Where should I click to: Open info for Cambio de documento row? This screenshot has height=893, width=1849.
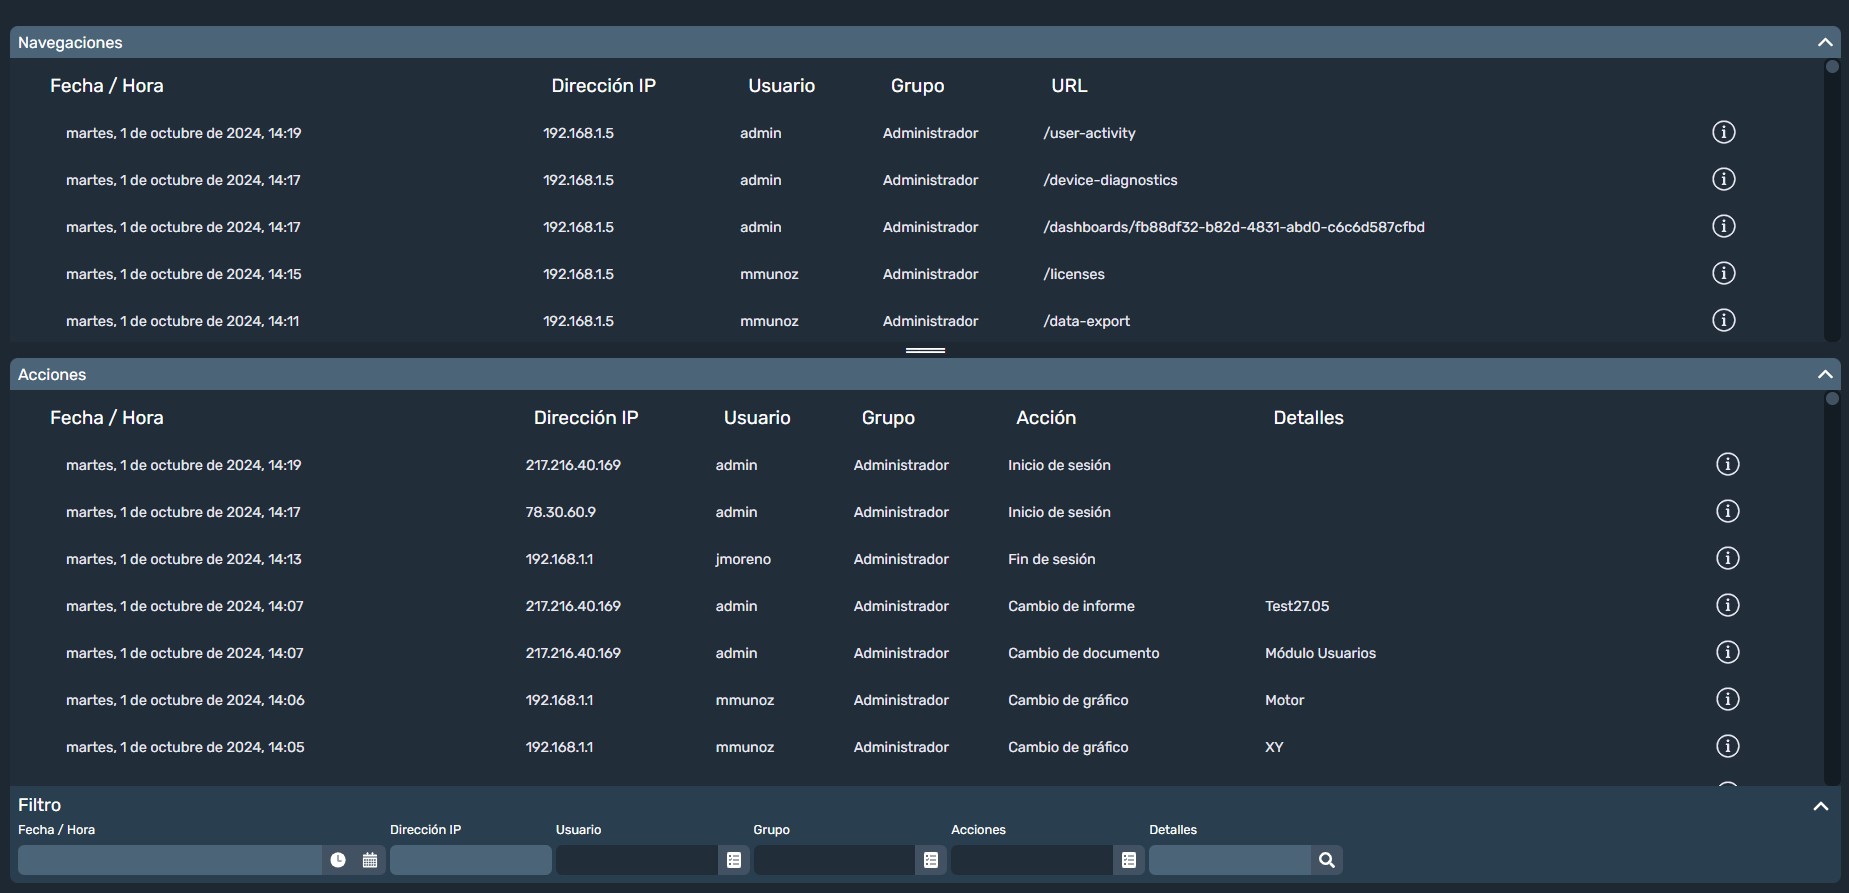pyautogui.click(x=1727, y=652)
